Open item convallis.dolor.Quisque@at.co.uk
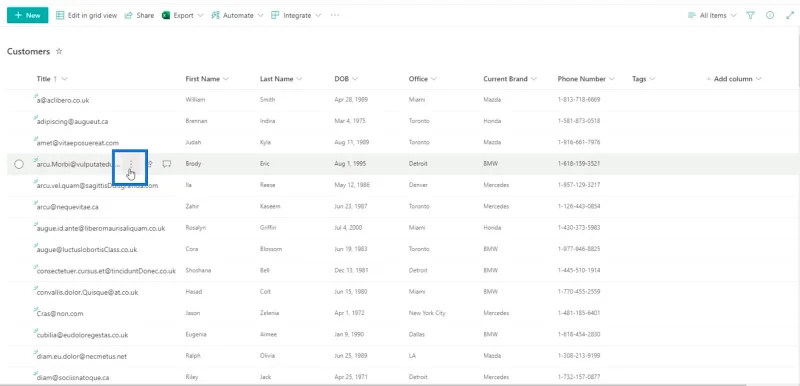 (x=87, y=293)
